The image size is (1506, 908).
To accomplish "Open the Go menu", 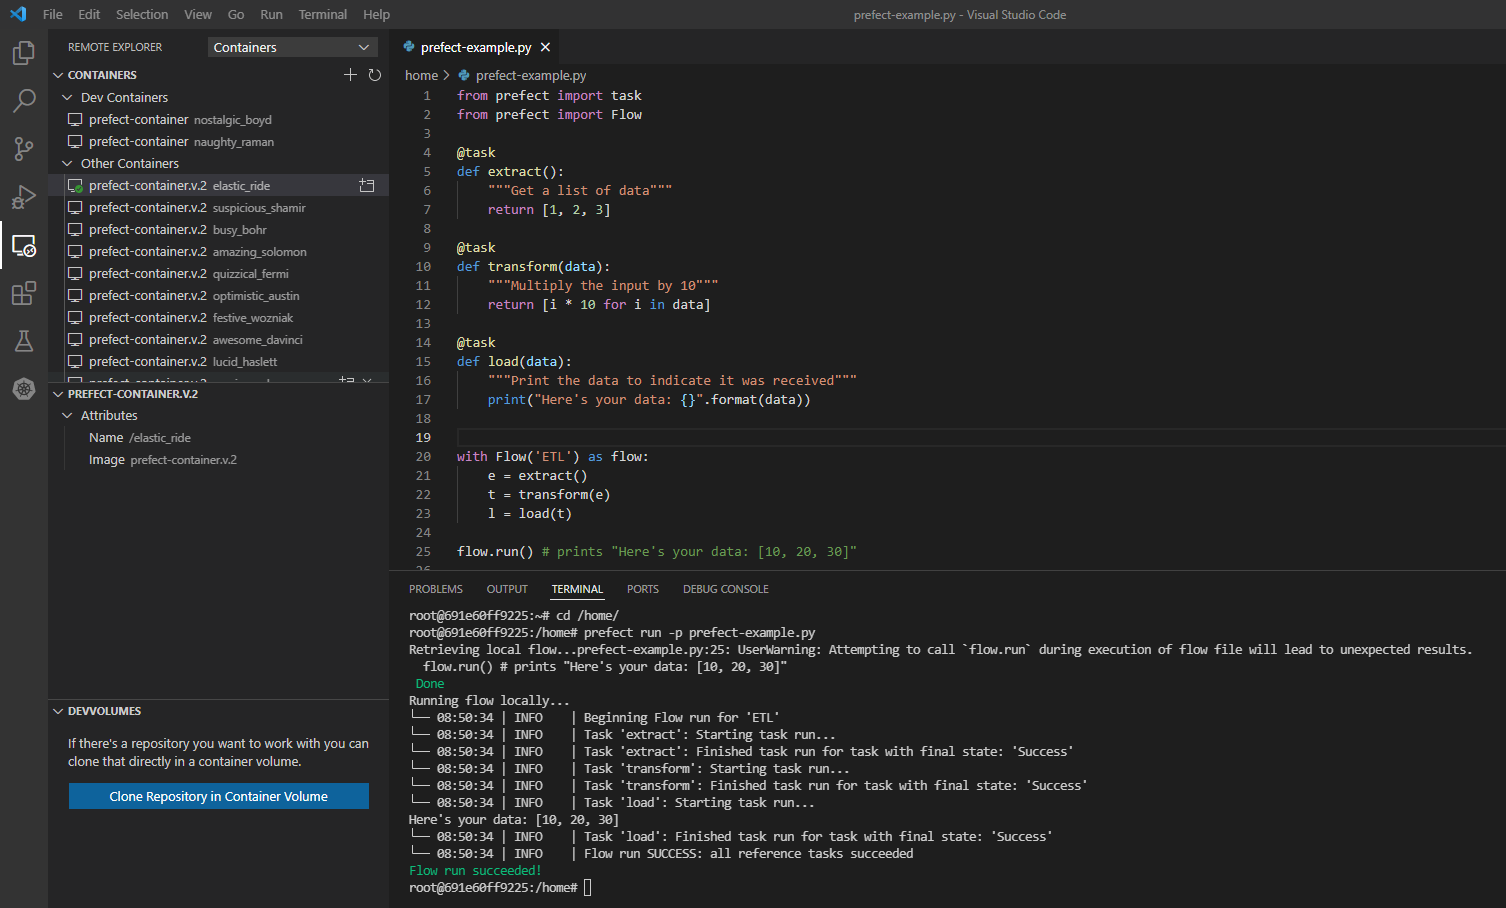I will pyautogui.click(x=236, y=14).
